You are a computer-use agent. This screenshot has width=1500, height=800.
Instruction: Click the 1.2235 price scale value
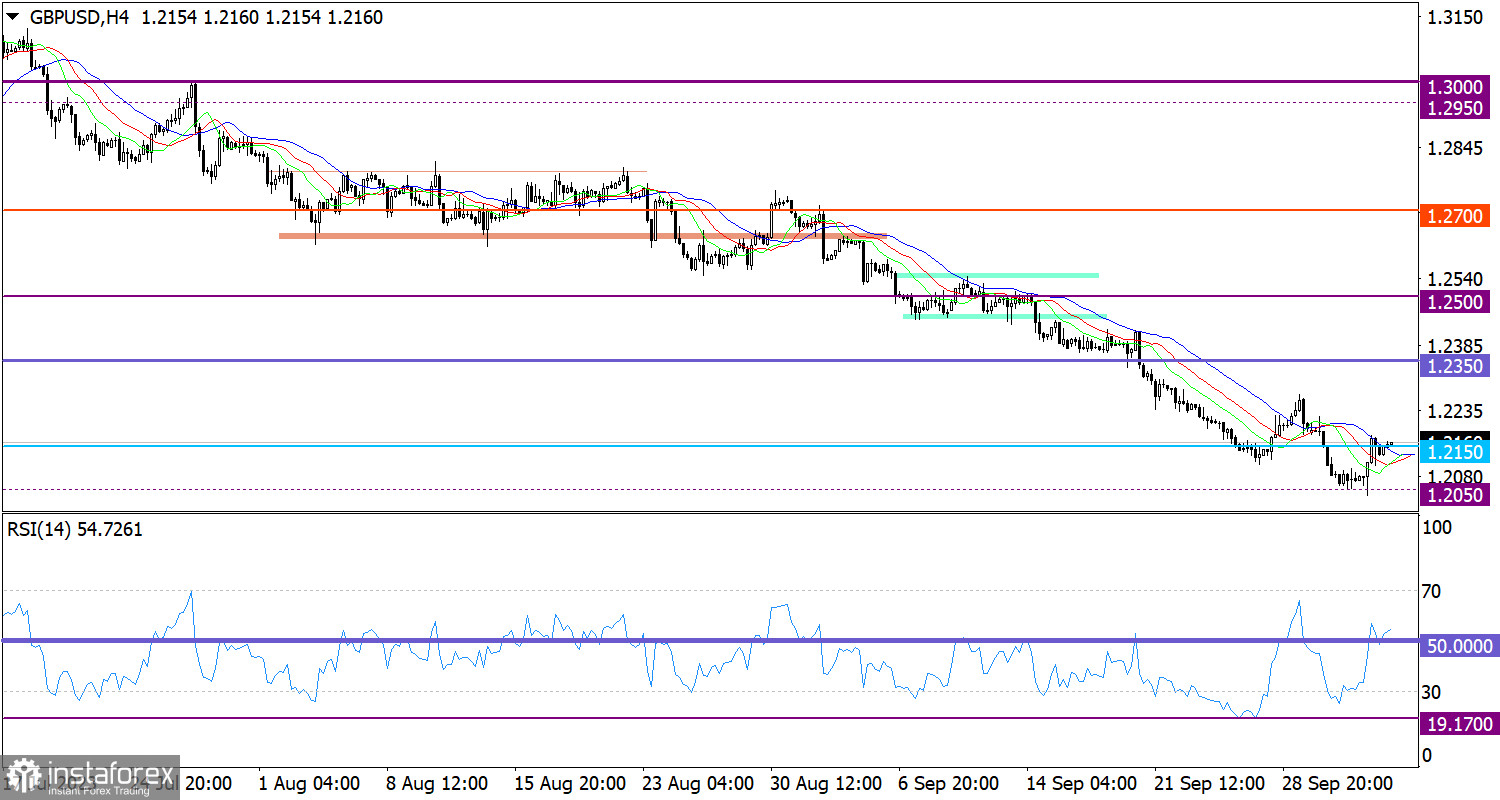pos(1455,410)
